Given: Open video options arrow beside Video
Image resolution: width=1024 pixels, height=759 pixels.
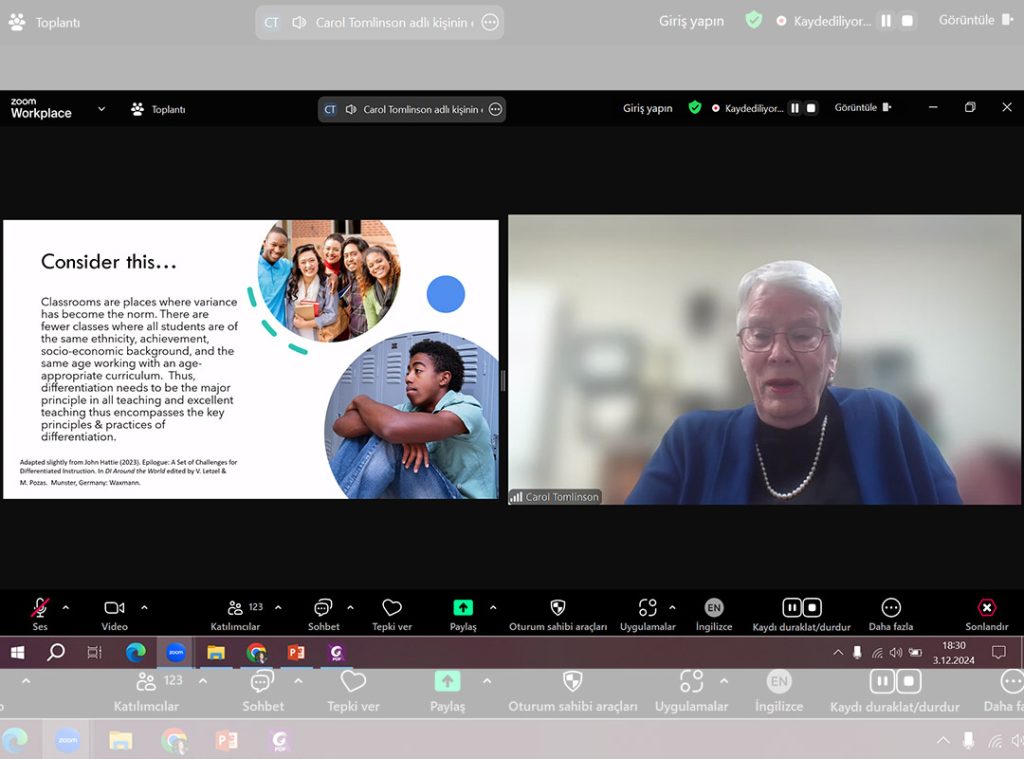Looking at the screenshot, I should (144, 607).
